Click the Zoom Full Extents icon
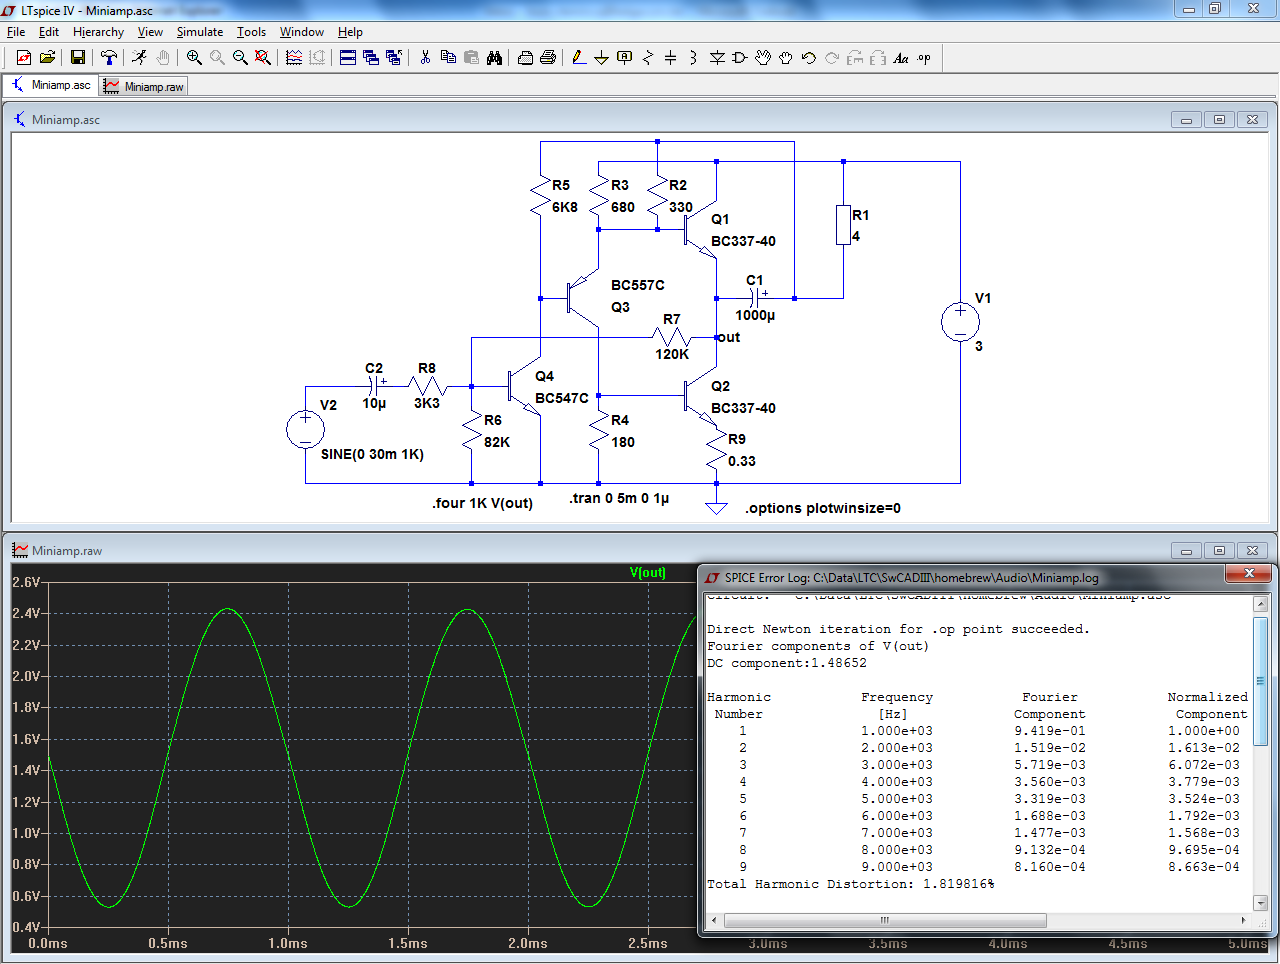The width and height of the screenshot is (1280, 964). coord(263,58)
